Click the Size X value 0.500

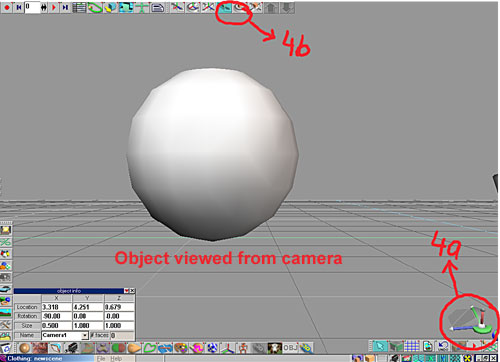click(56, 325)
